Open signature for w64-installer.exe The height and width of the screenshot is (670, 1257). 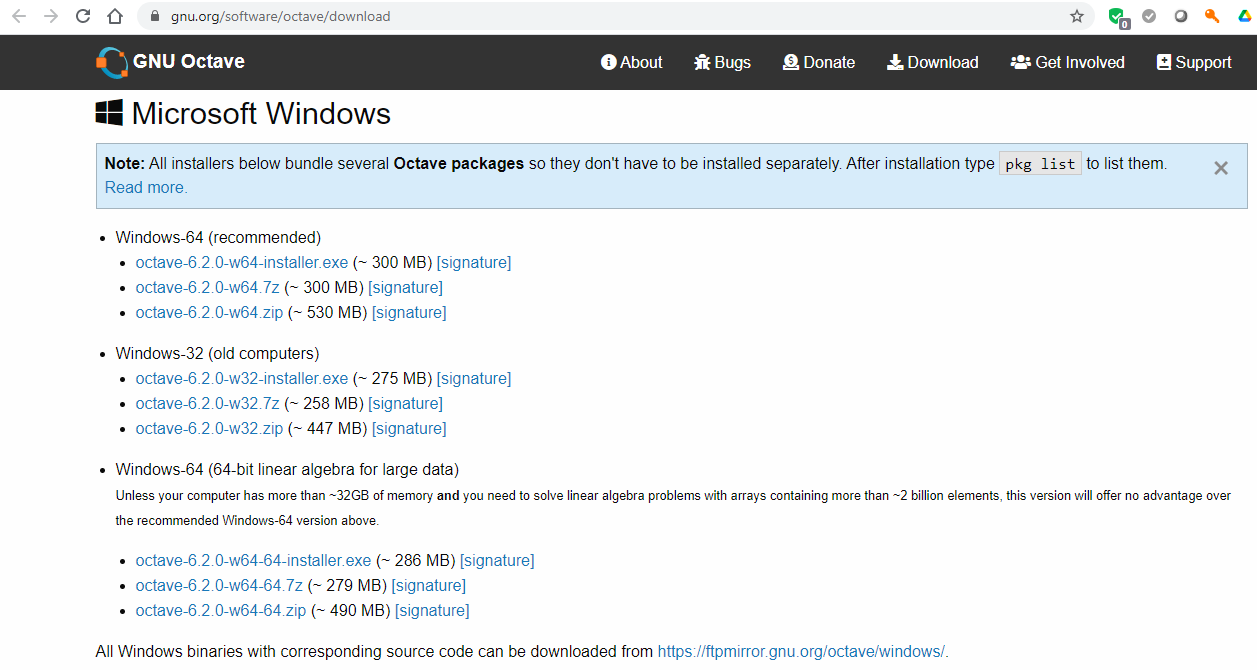coord(474,263)
